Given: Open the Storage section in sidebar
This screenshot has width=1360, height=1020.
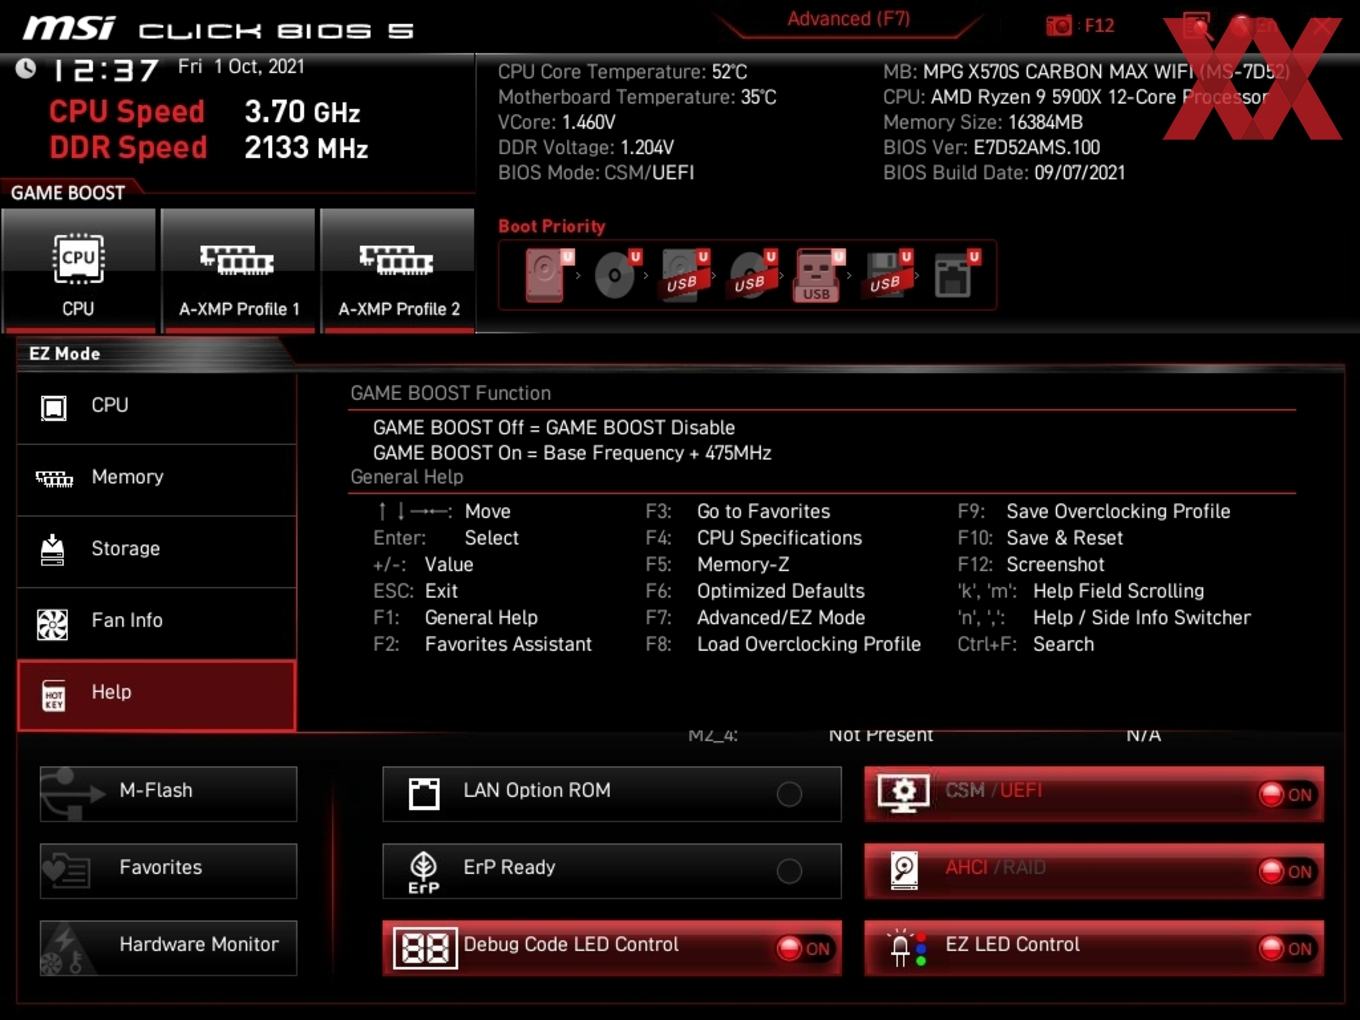Looking at the screenshot, I should 157,551.
